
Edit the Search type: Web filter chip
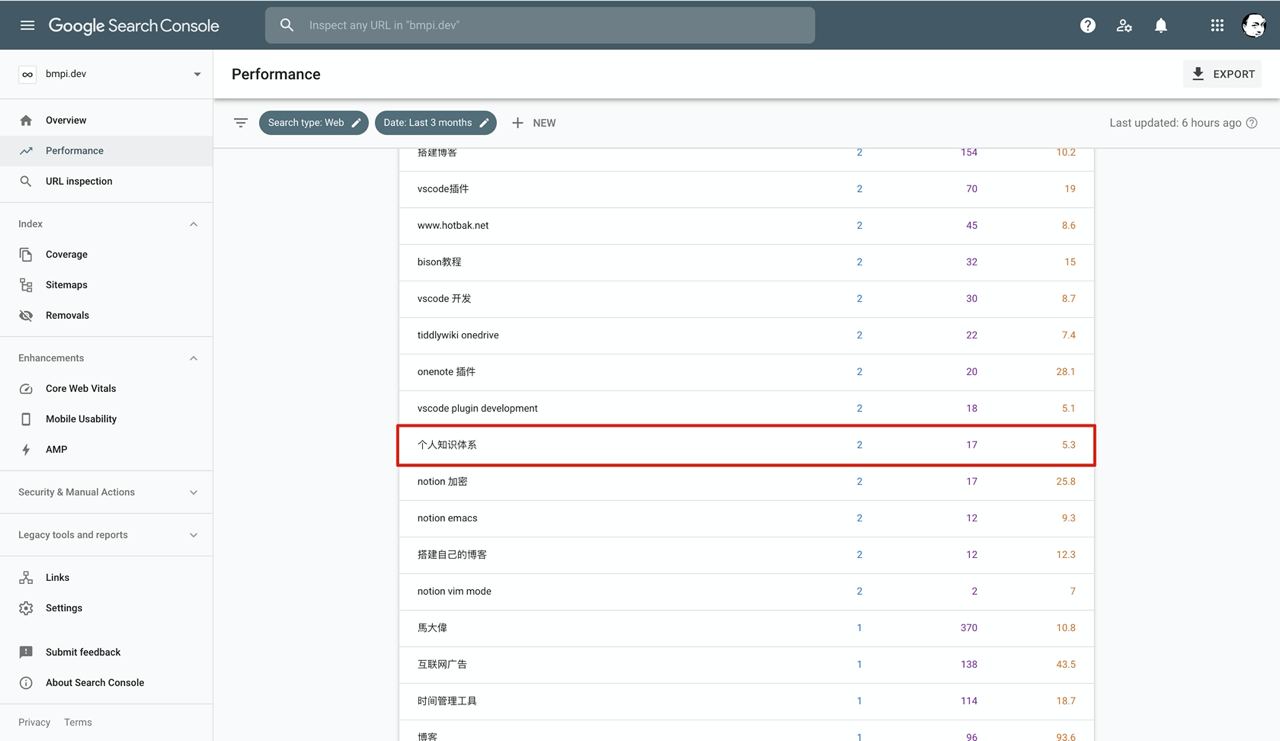click(313, 123)
